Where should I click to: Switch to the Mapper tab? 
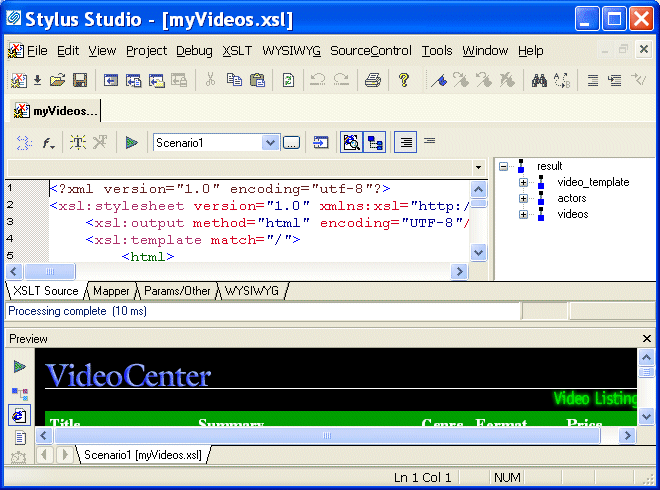coord(111,291)
